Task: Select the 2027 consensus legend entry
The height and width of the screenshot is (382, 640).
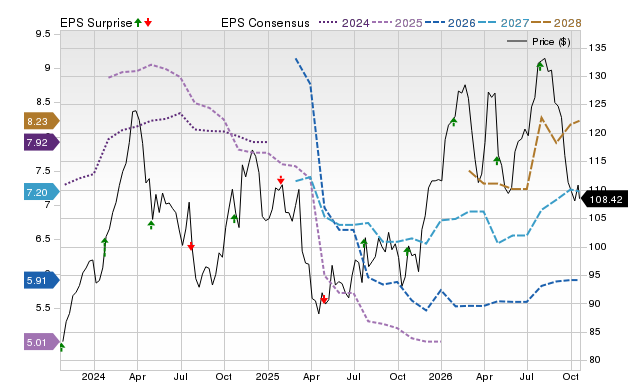Action: [x=503, y=23]
